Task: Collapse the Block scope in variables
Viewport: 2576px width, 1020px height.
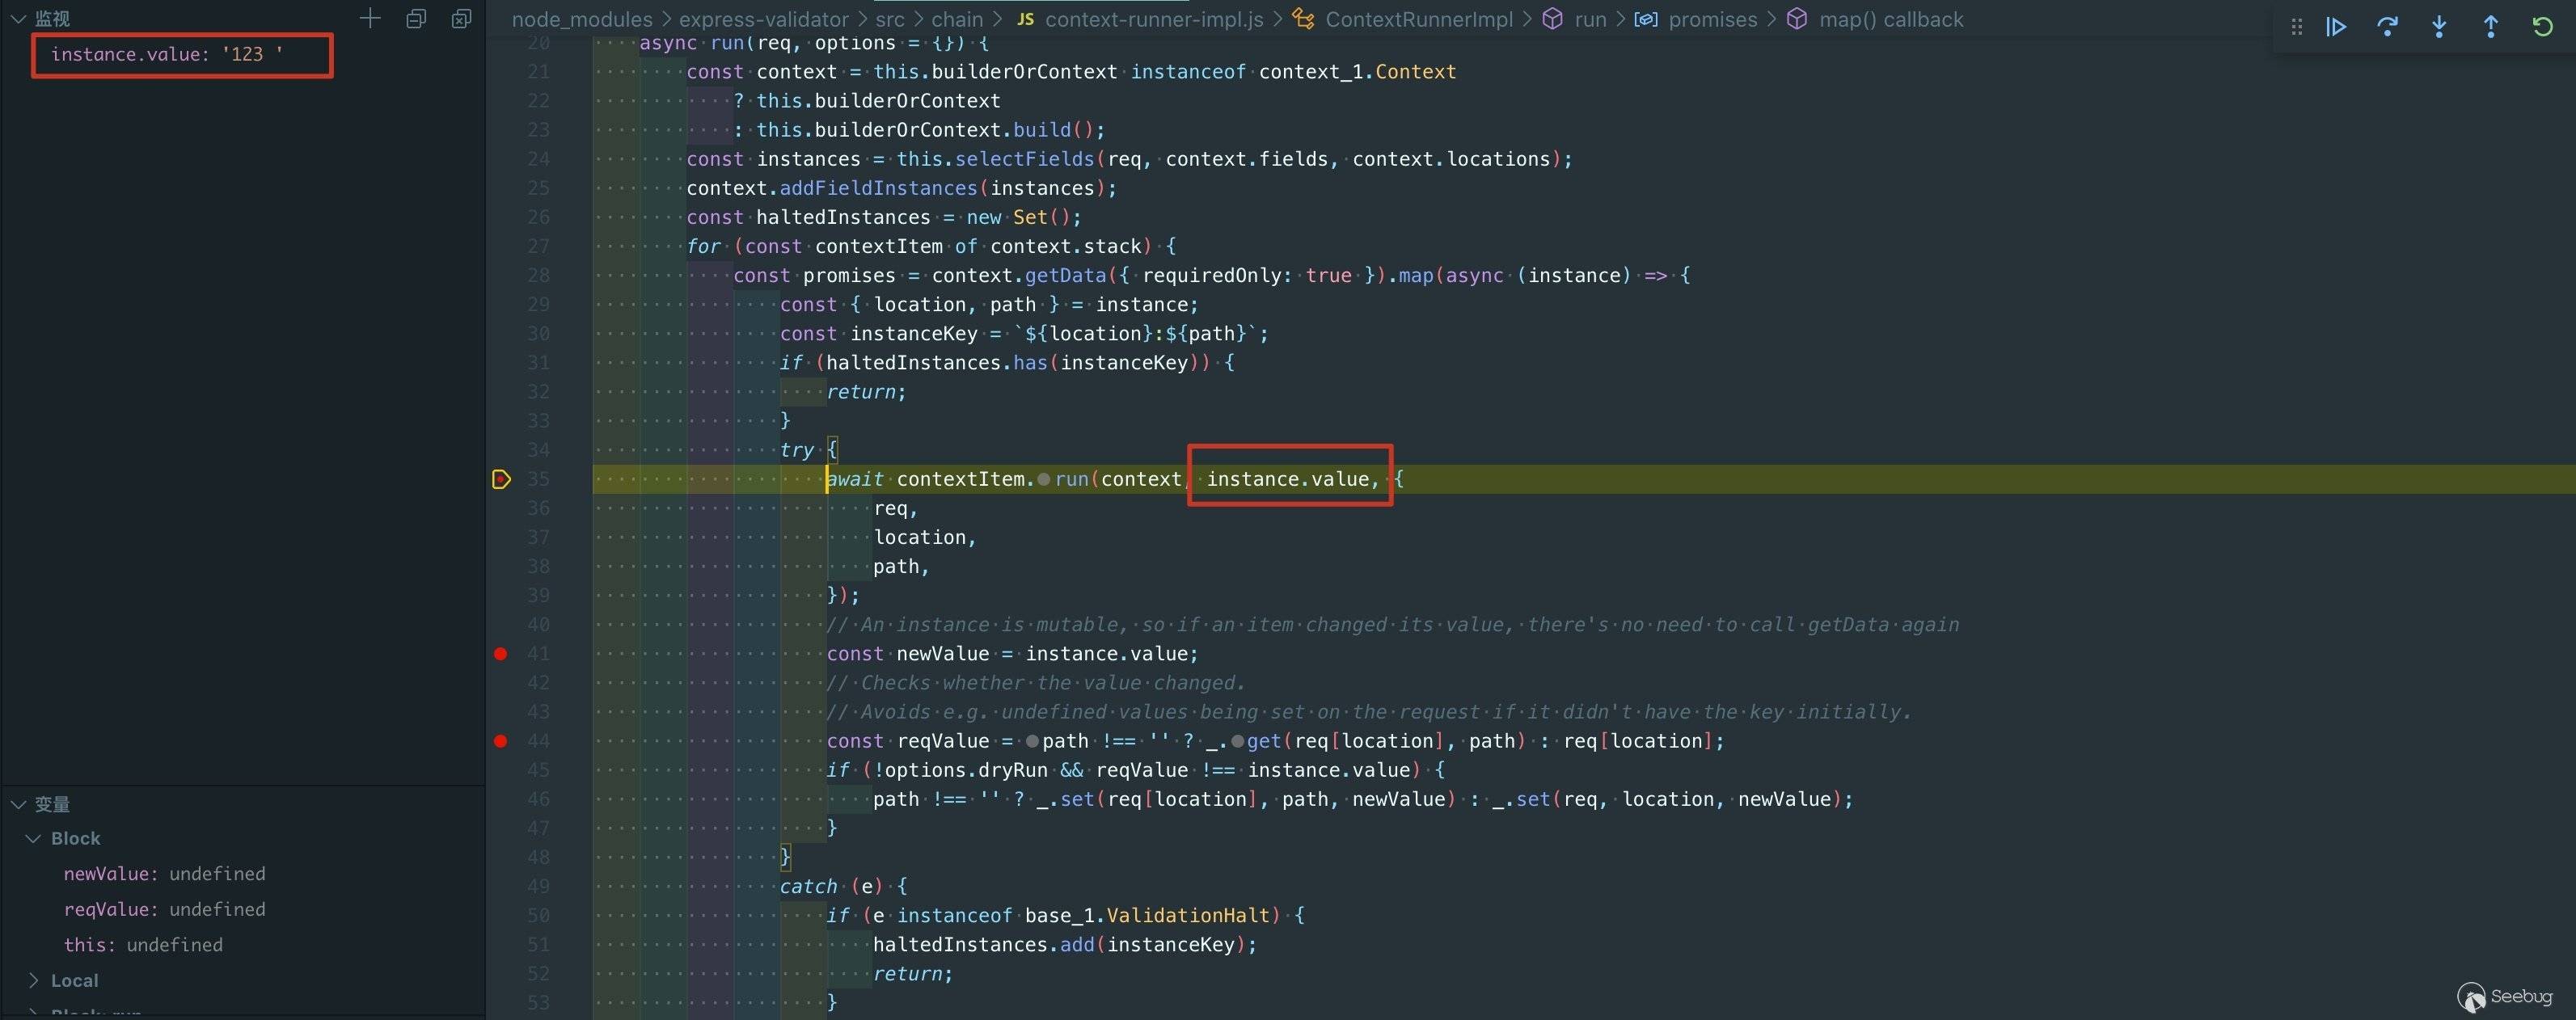Action: (33, 839)
